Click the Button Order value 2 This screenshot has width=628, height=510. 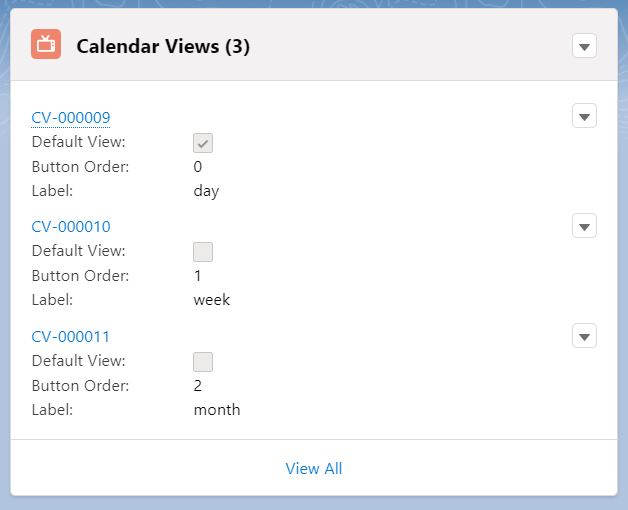pos(198,385)
